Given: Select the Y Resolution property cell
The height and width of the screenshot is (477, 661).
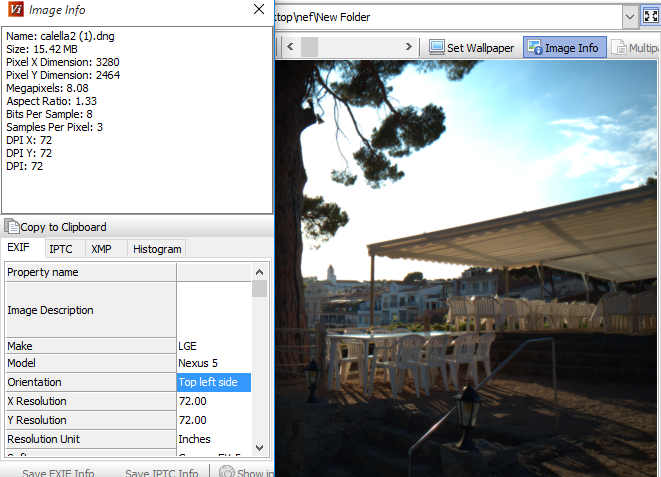Looking at the screenshot, I should coord(91,420).
